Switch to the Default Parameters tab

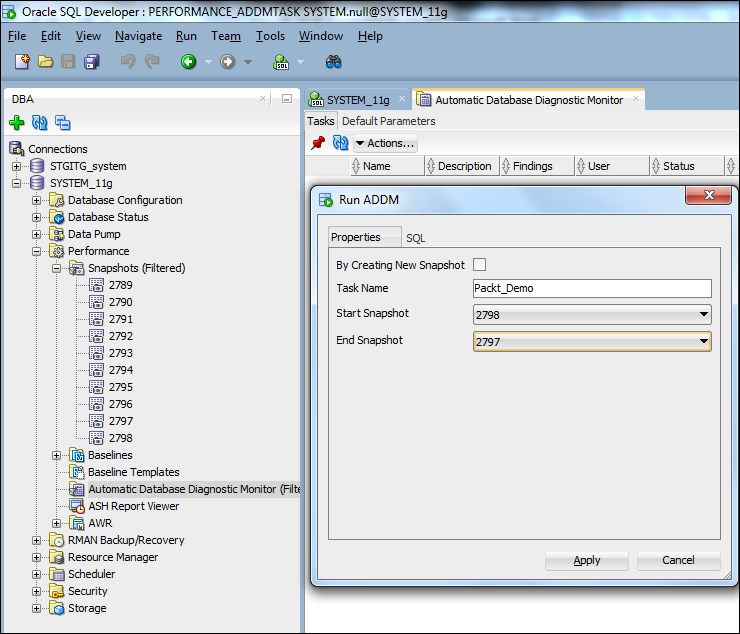(388, 121)
